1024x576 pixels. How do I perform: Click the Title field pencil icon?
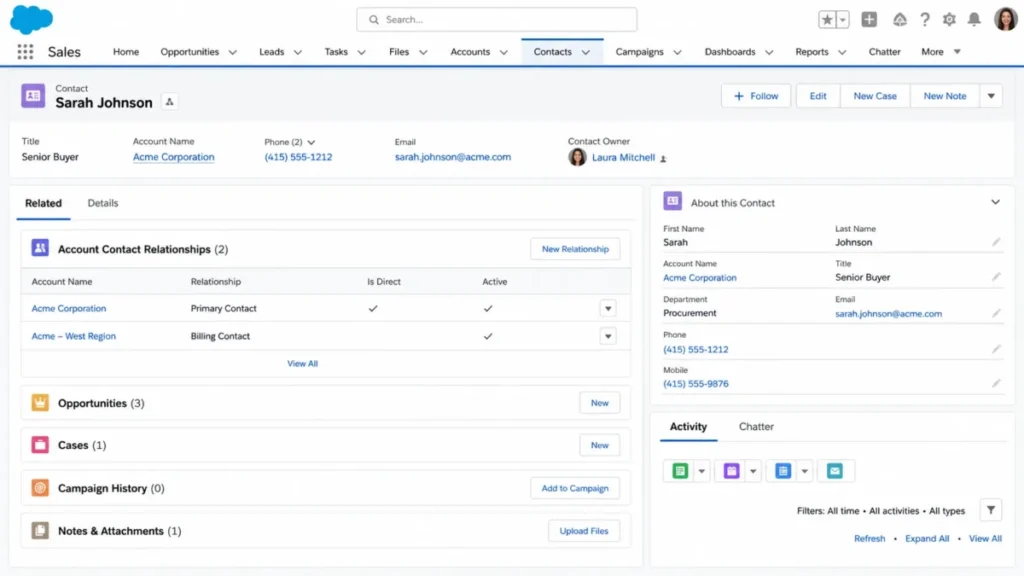pos(996,277)
